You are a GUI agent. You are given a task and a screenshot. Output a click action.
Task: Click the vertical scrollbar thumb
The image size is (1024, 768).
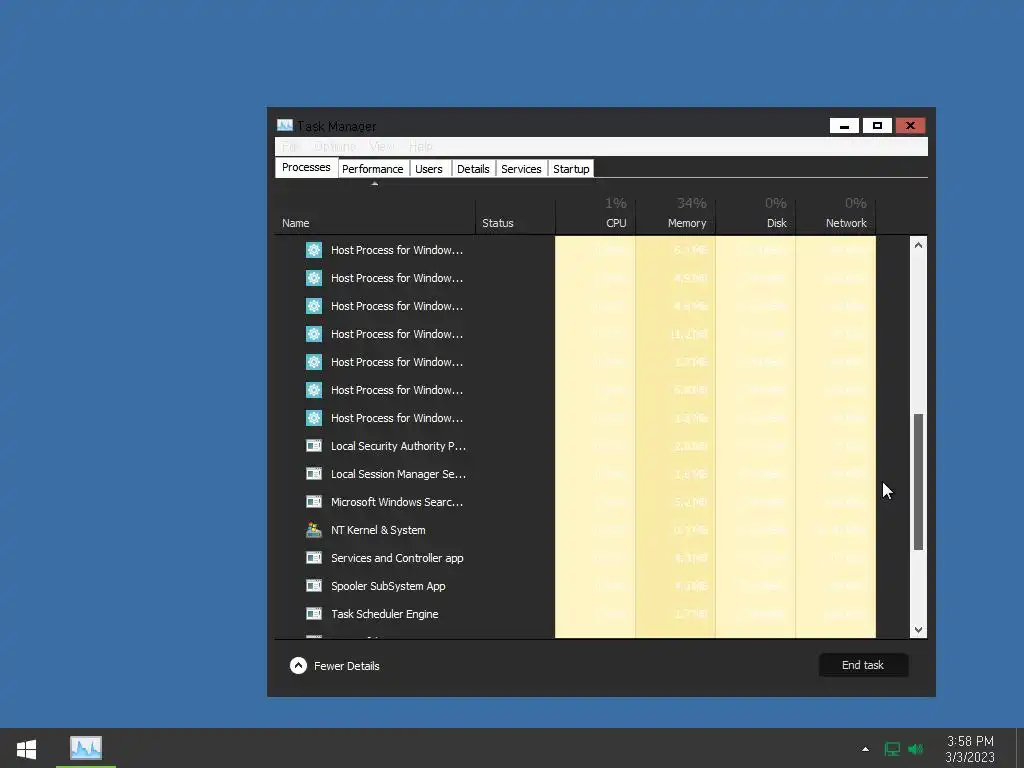(x=918, y=482)
